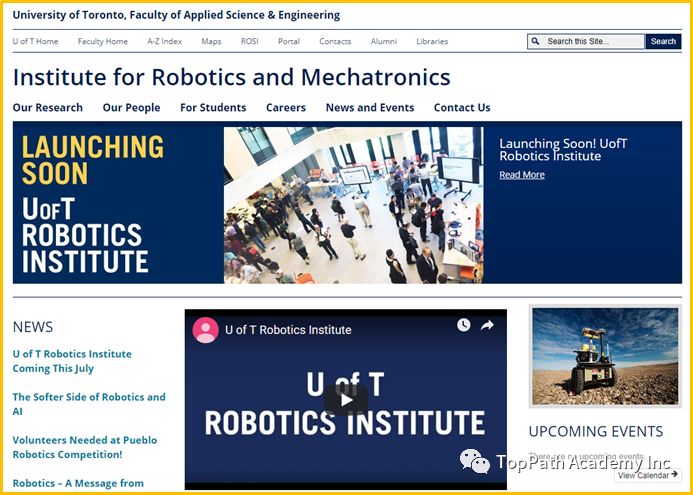The height and width of the screenshot is (495, 693).
Task: Click the Search button
Action: point(663,42)
